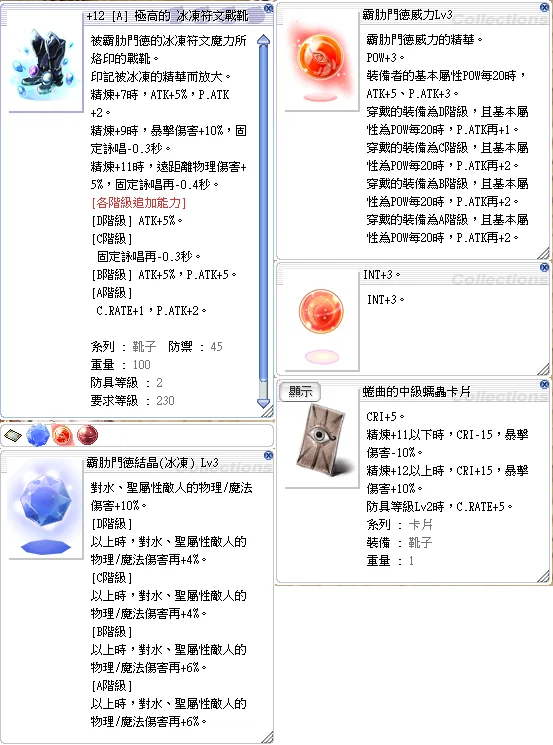Click resize grip of card window

point(543,576)
